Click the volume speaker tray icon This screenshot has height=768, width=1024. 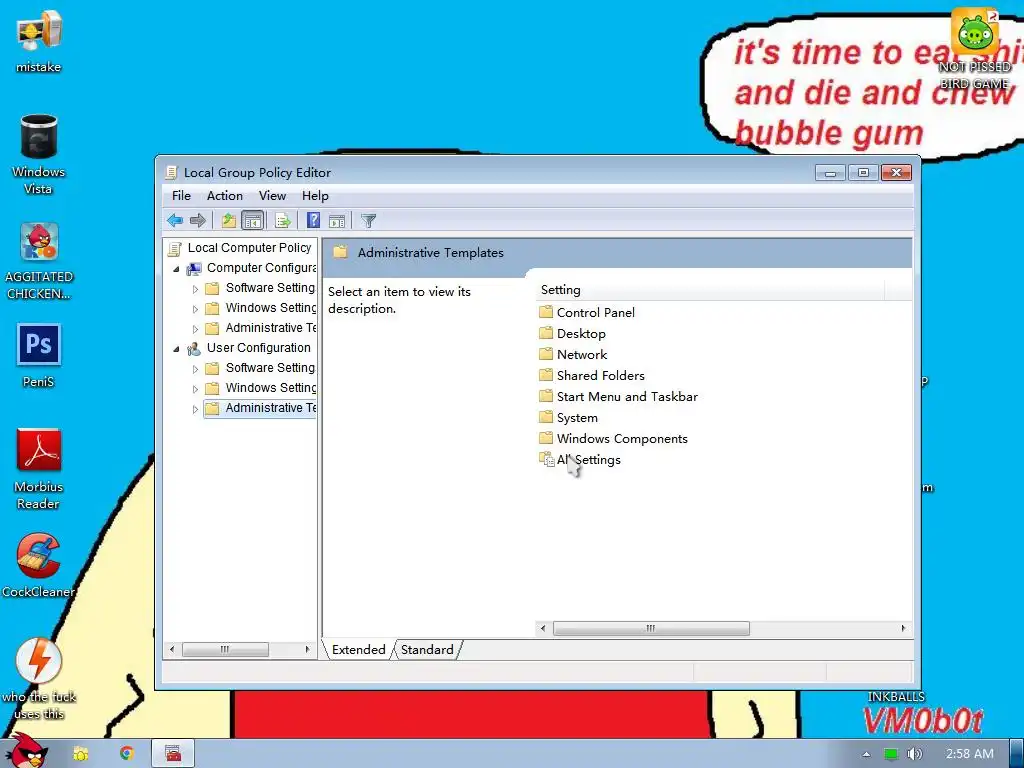pos(914,754)
